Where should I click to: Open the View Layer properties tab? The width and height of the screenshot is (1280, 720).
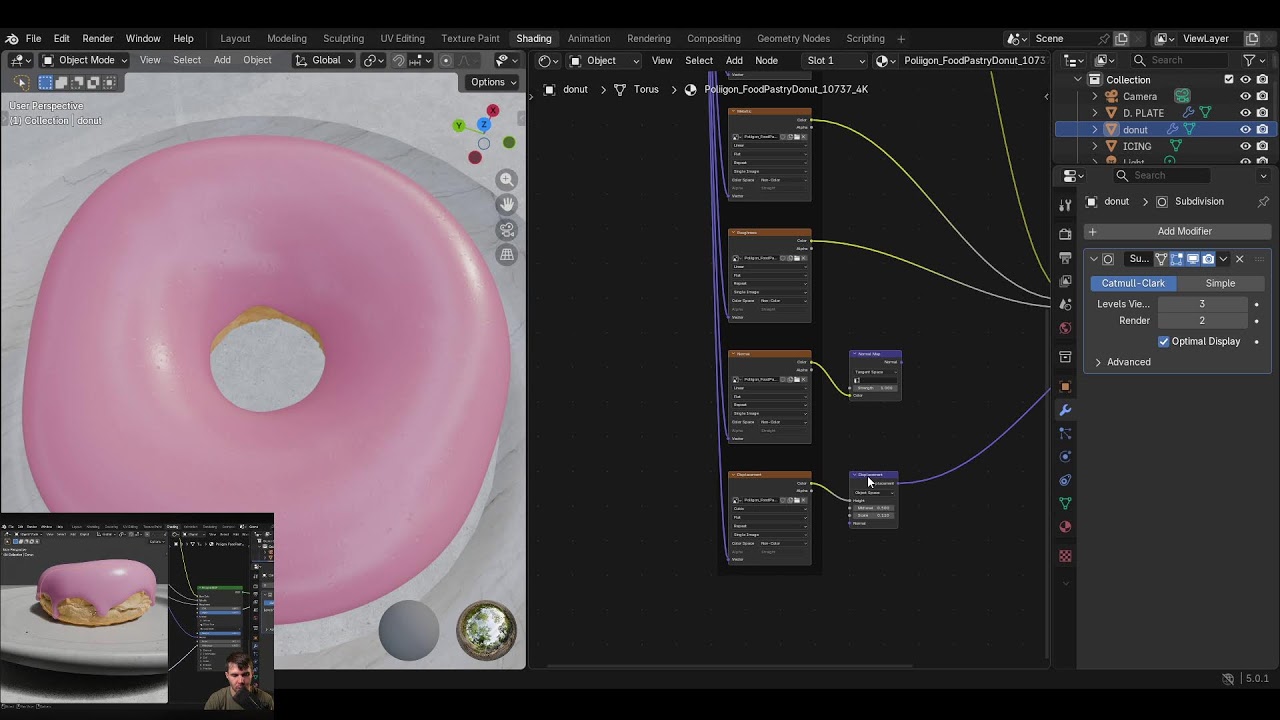tap(1065, 282)
